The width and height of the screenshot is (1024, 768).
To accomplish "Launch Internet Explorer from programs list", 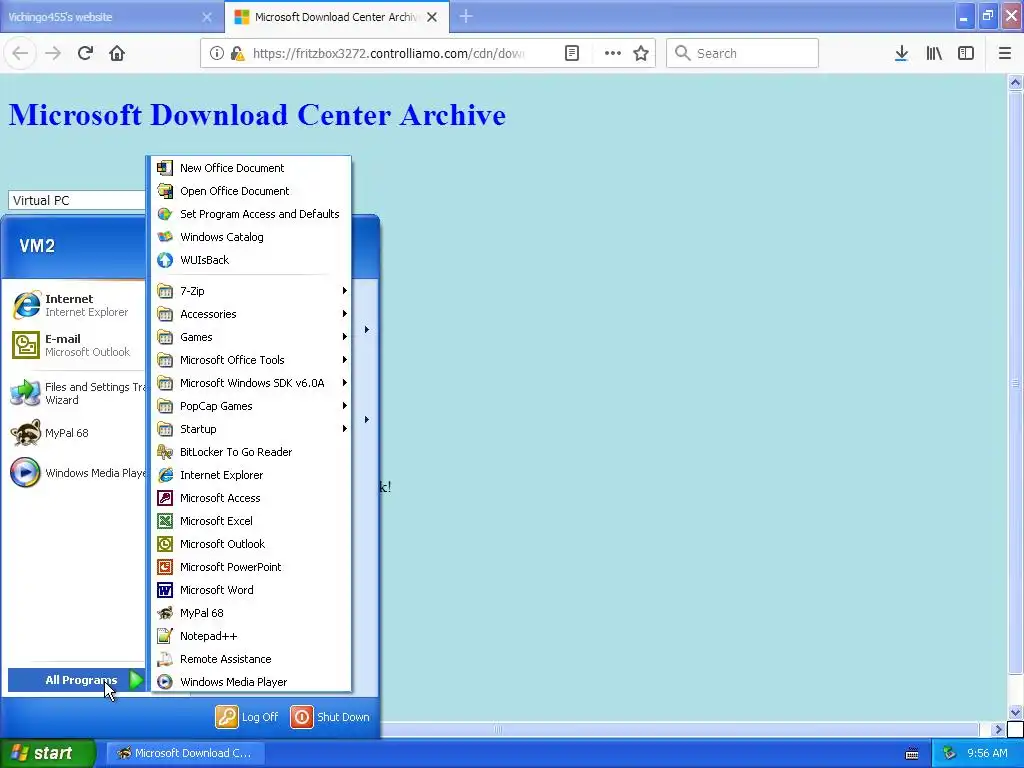I will (251, 475).
